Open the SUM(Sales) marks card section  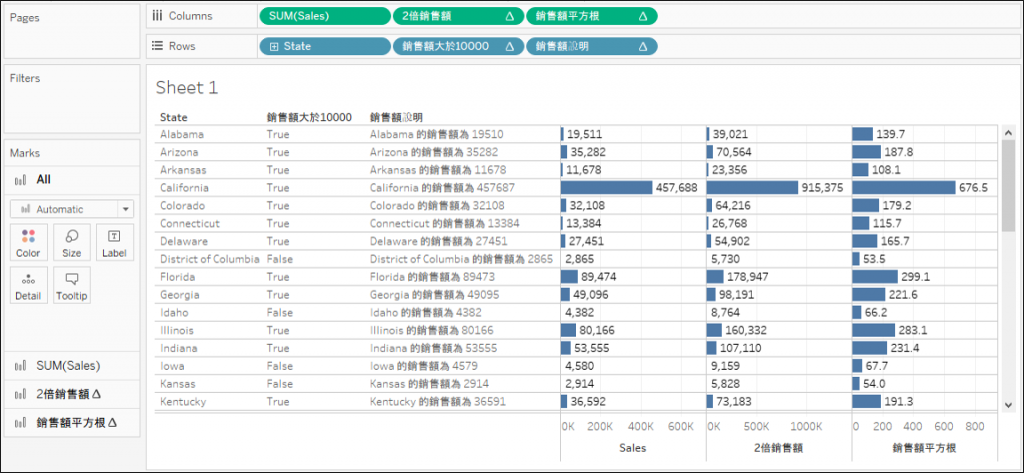(x=72, y=366)
